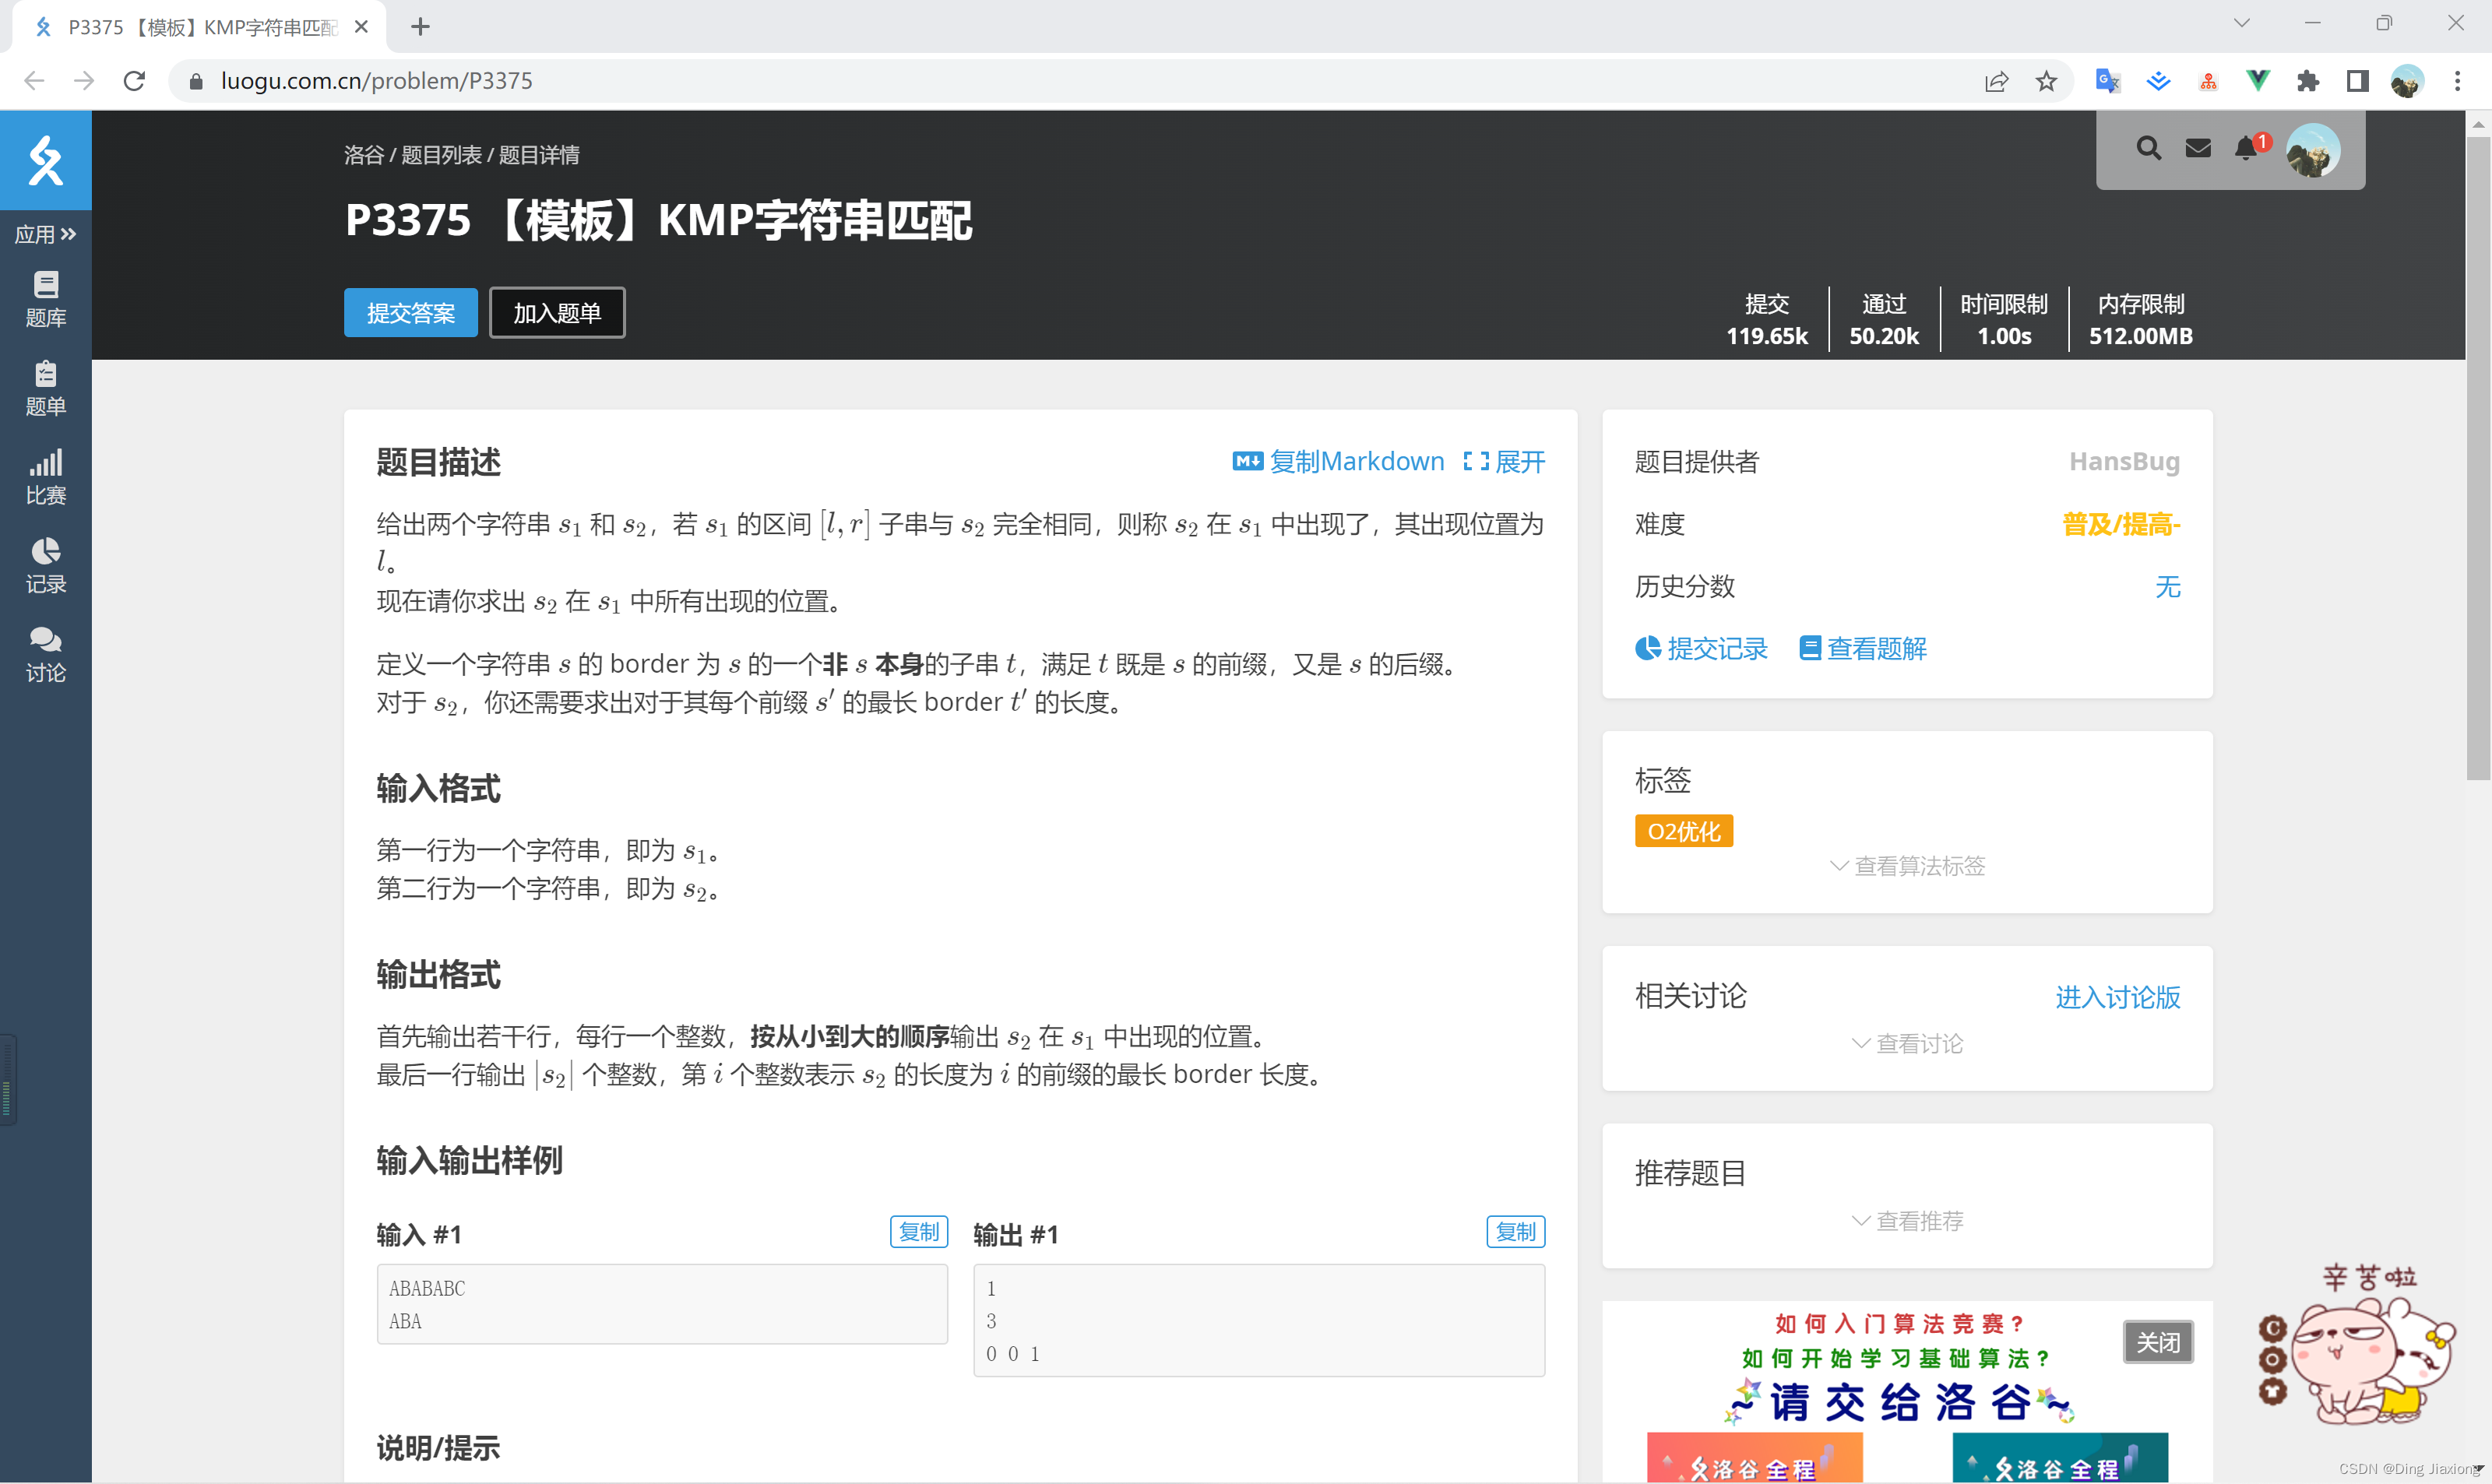Open notifications via the bell icon
The image size is (2492, 1484).
point(2245,147)
